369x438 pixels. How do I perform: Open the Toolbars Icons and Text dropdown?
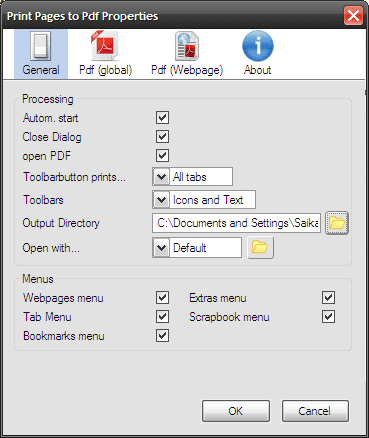pyautogui.click(x=204, y=200)
